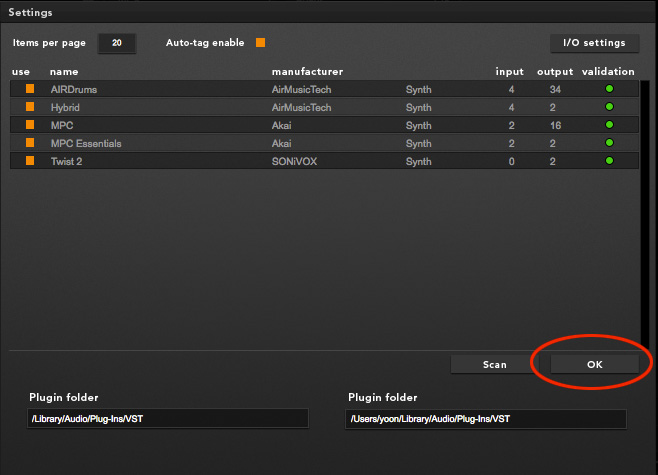Click the green validation indicator for AIRDrums
Viewport: 658px width, 475px height.
pos(609,89)
